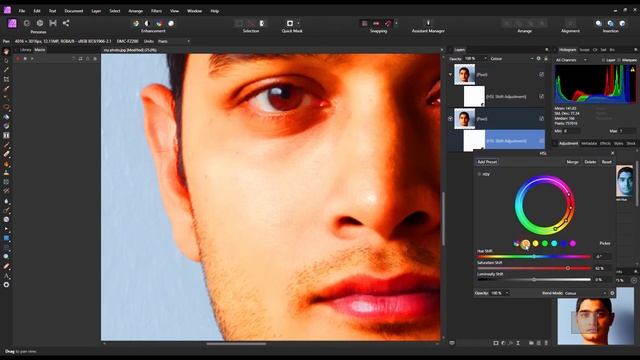
Task: Open the Metadata panel tab
Action: coord(589,143)
